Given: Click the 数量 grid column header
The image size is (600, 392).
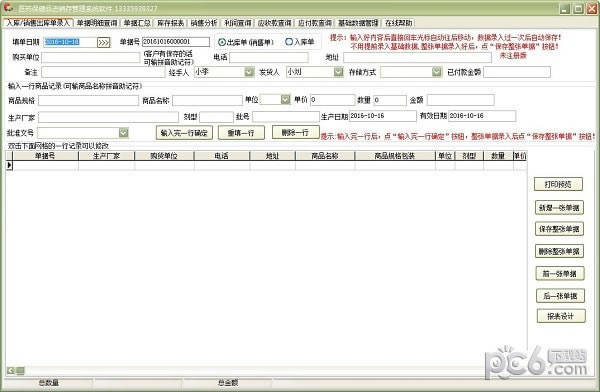Looking at the screenshot, I should click(498, 156).
